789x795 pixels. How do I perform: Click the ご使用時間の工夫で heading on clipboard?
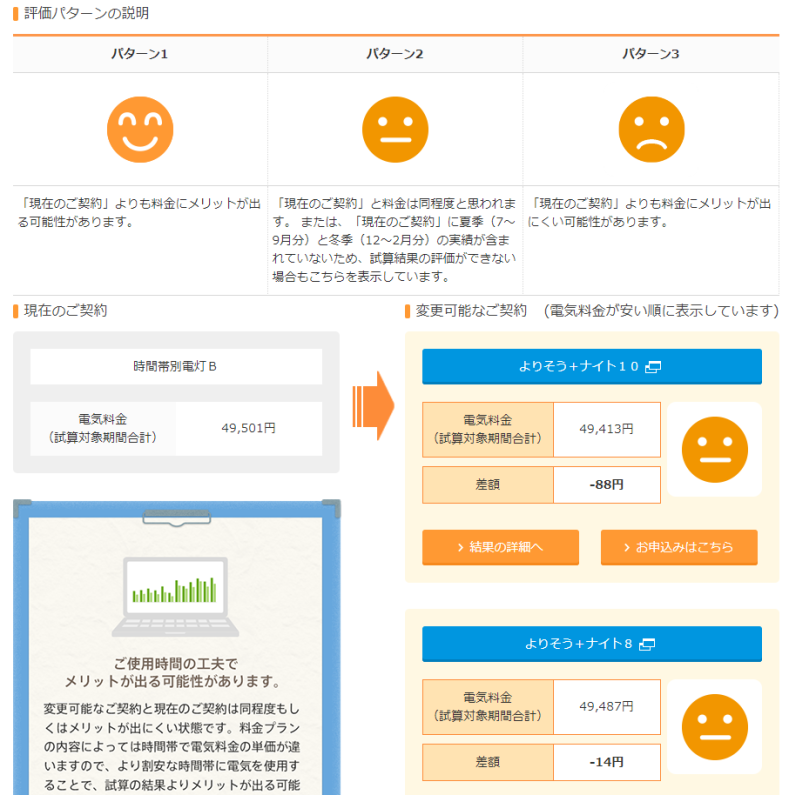175,664
